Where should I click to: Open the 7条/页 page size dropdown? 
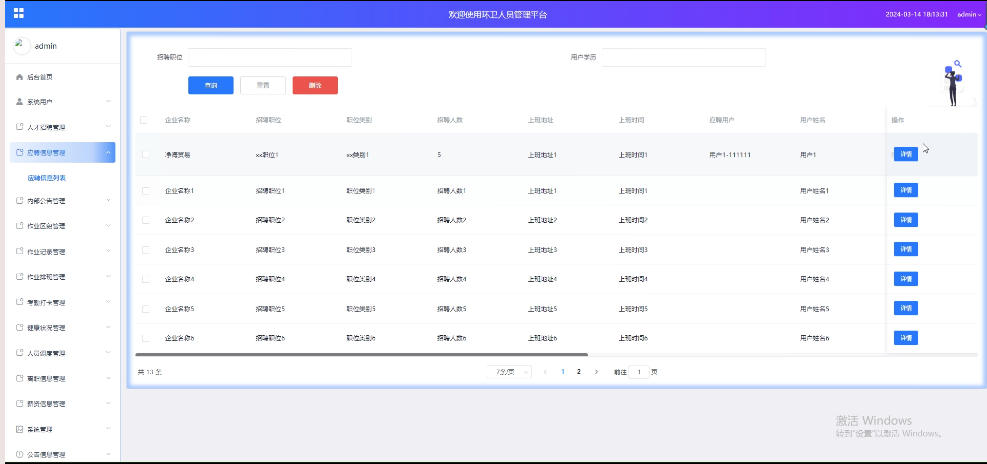[x=509, y=372]
